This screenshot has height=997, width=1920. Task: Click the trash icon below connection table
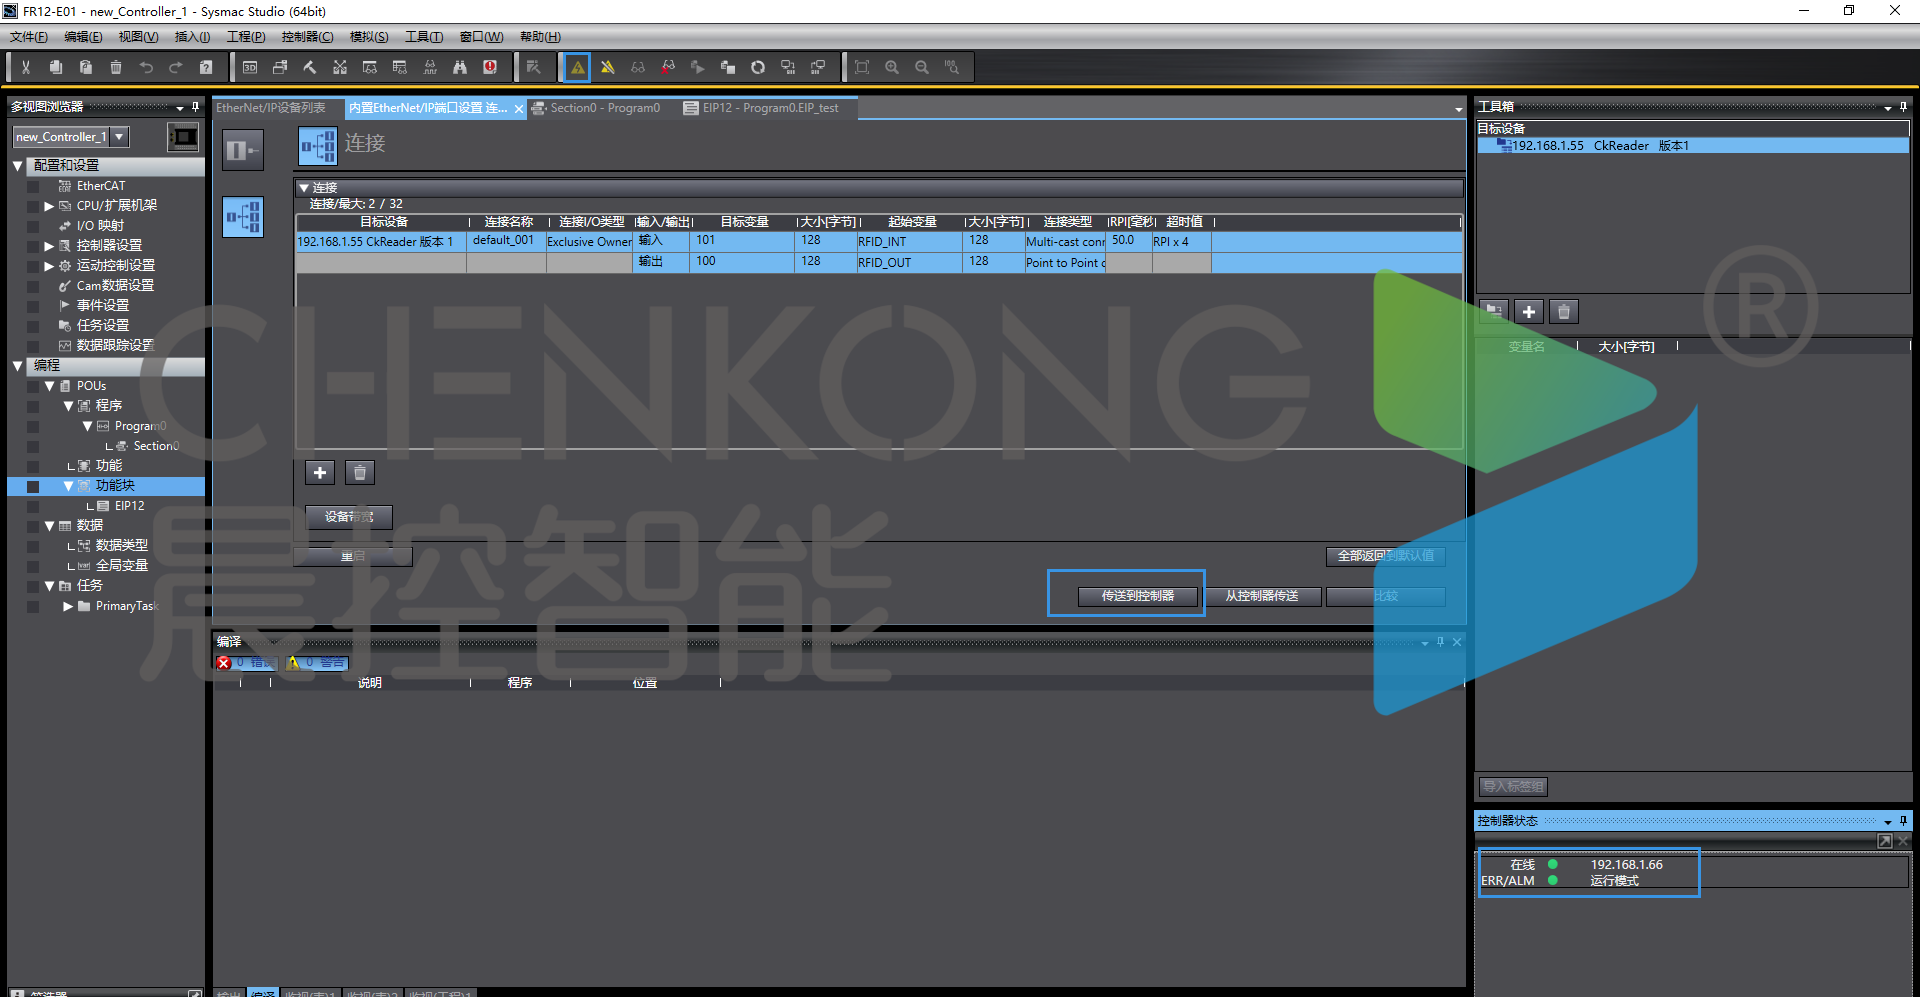(360, 473)
